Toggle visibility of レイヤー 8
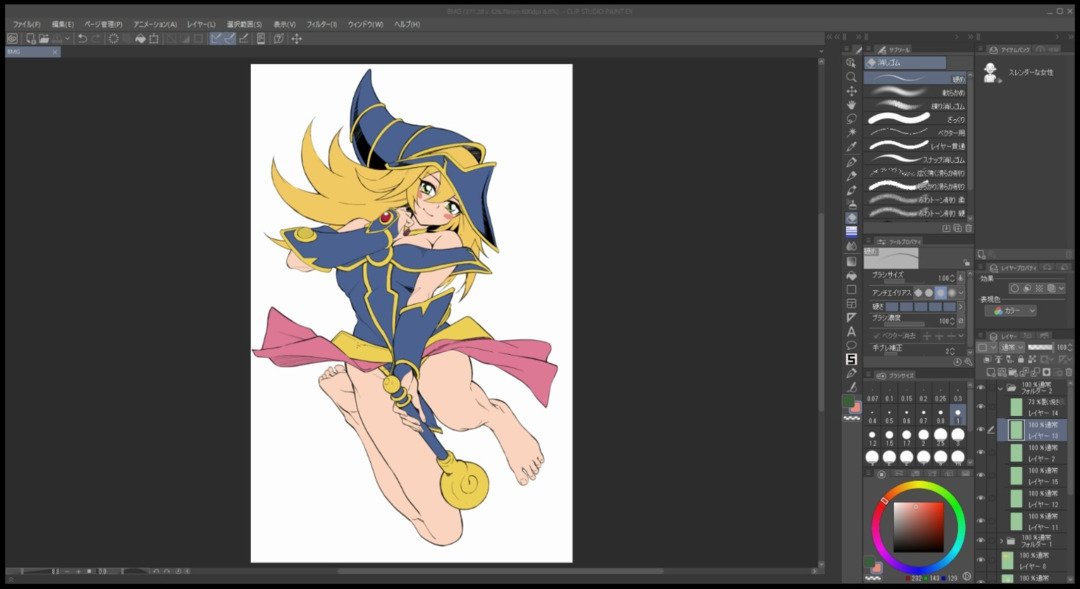Viewport: 1080px width, 589px height. point(981,560)
